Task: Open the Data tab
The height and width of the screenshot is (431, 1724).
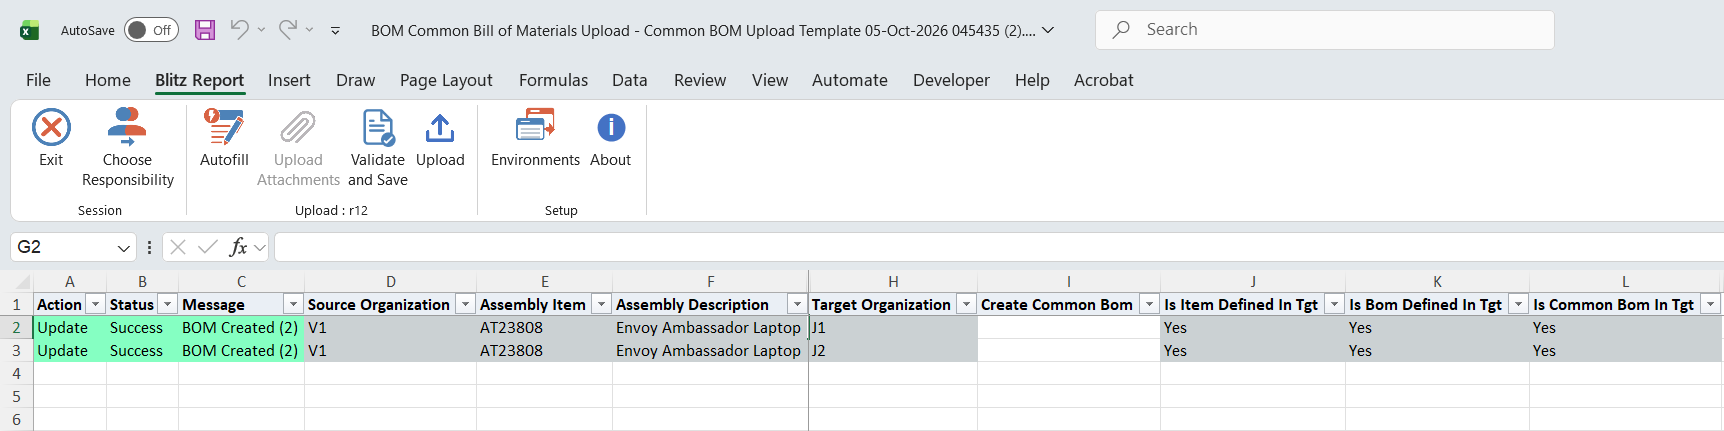Action: click(x=630, y=80)
